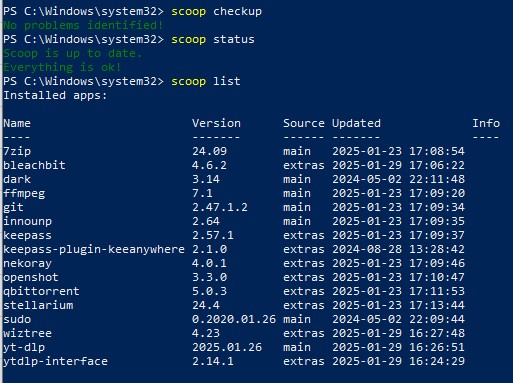The image size is (513, 383).
Task: Click the 7zip app name
Action: [x=17, y=151]
